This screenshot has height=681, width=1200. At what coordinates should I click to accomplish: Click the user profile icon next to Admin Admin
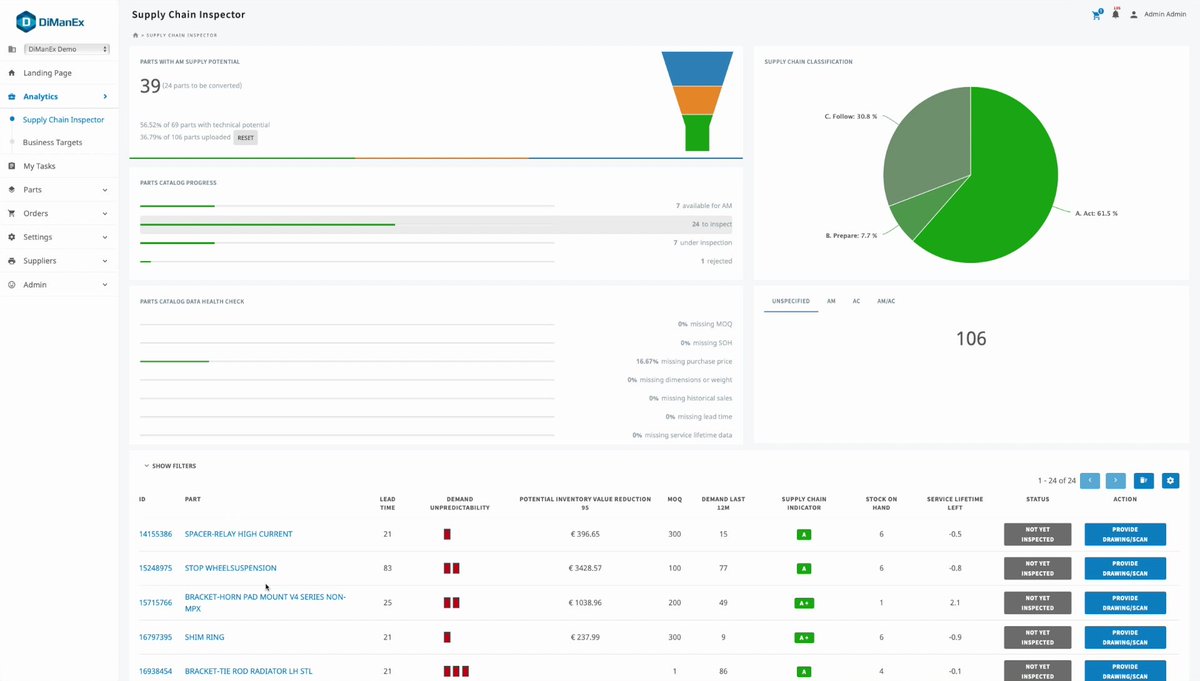click(x=1134, y=15)
